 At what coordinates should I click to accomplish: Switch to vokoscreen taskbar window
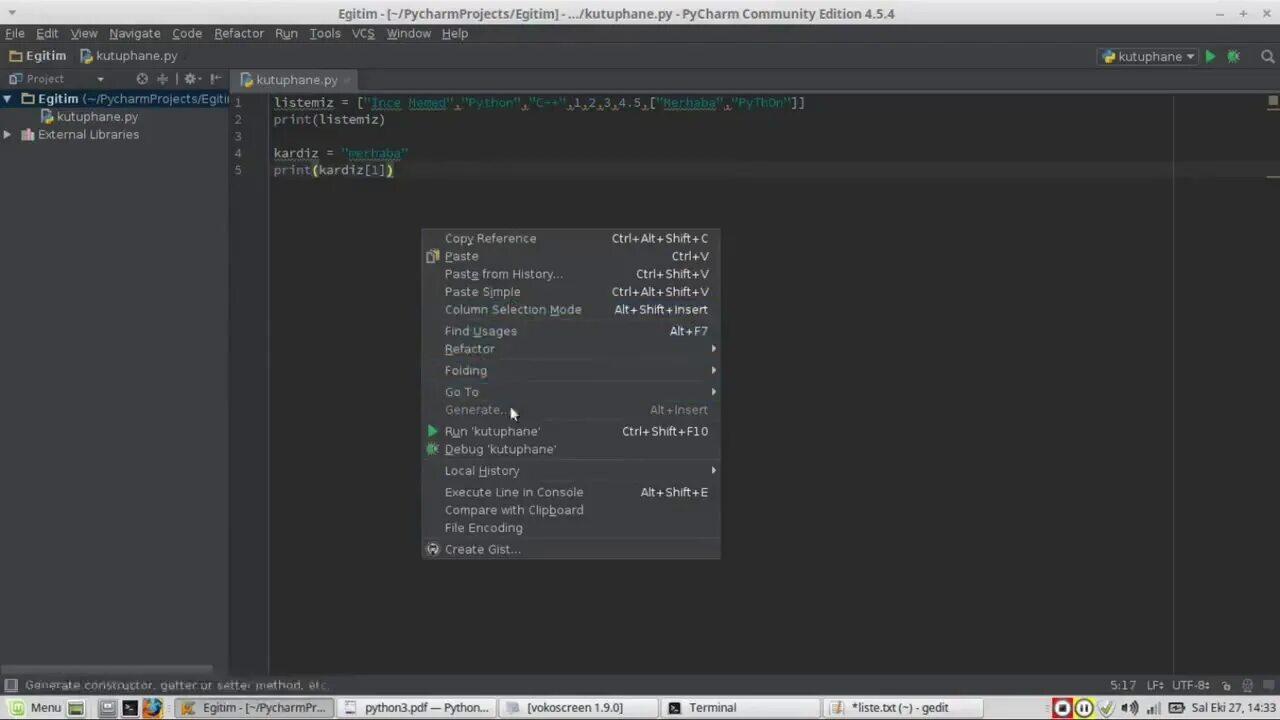click(x=577, y=707)
